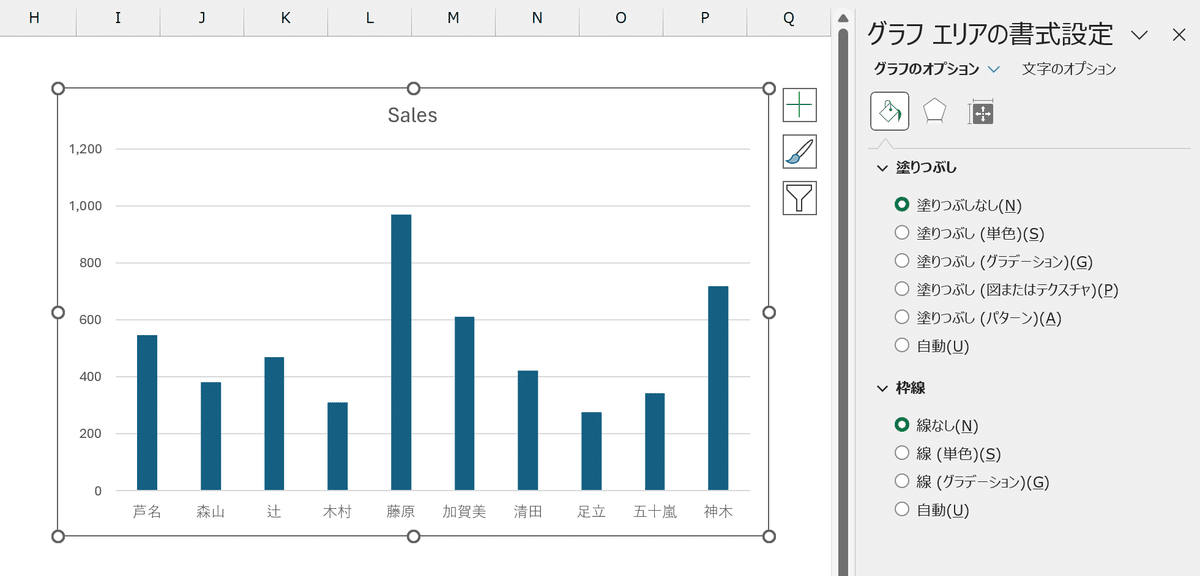Image resolution: width=1200 pixels, height=576 pixels.
Task: Open the Chart Filters funnel button
Action: point(800,198)
